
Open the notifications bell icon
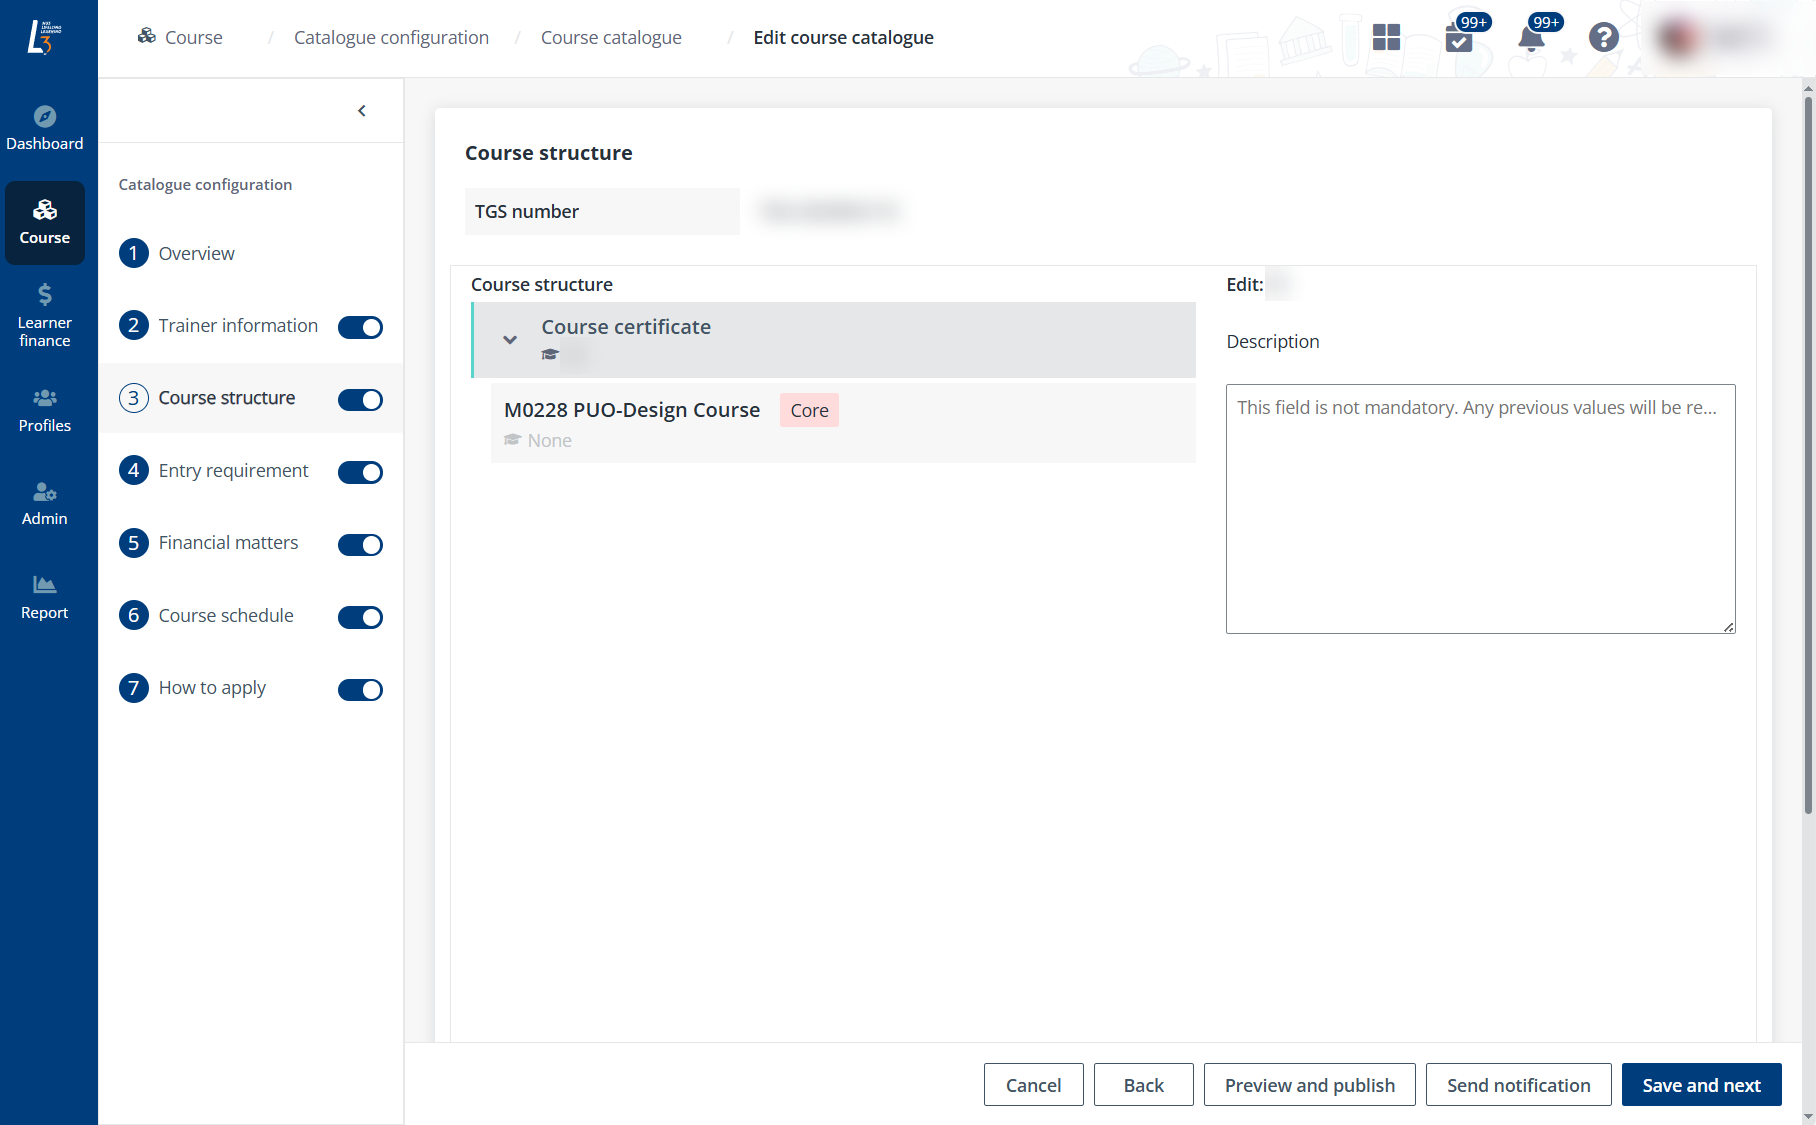(x=1530, y=39)
